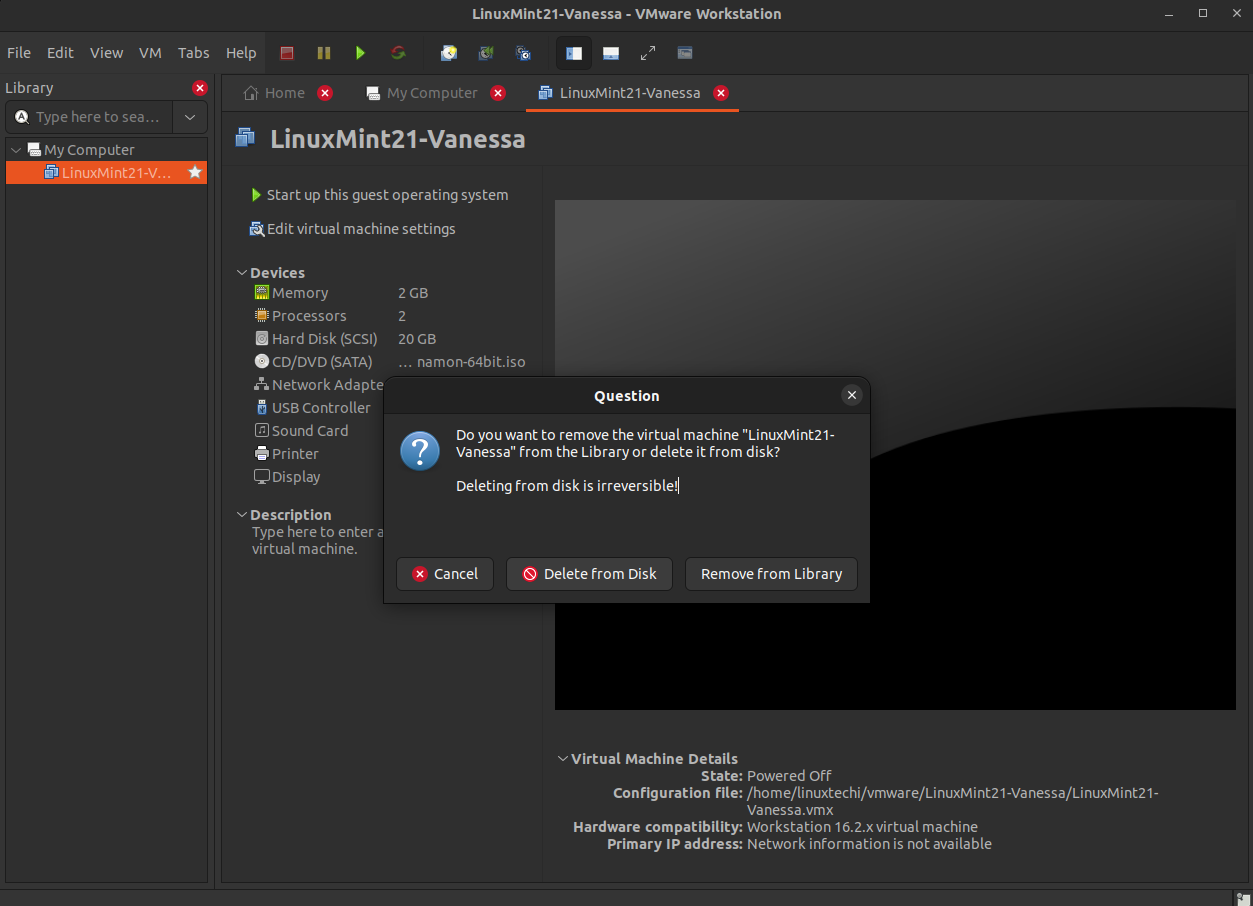Click the Edit settings wrench icon
Screen dimensions: 1253x906
[257, 229]
